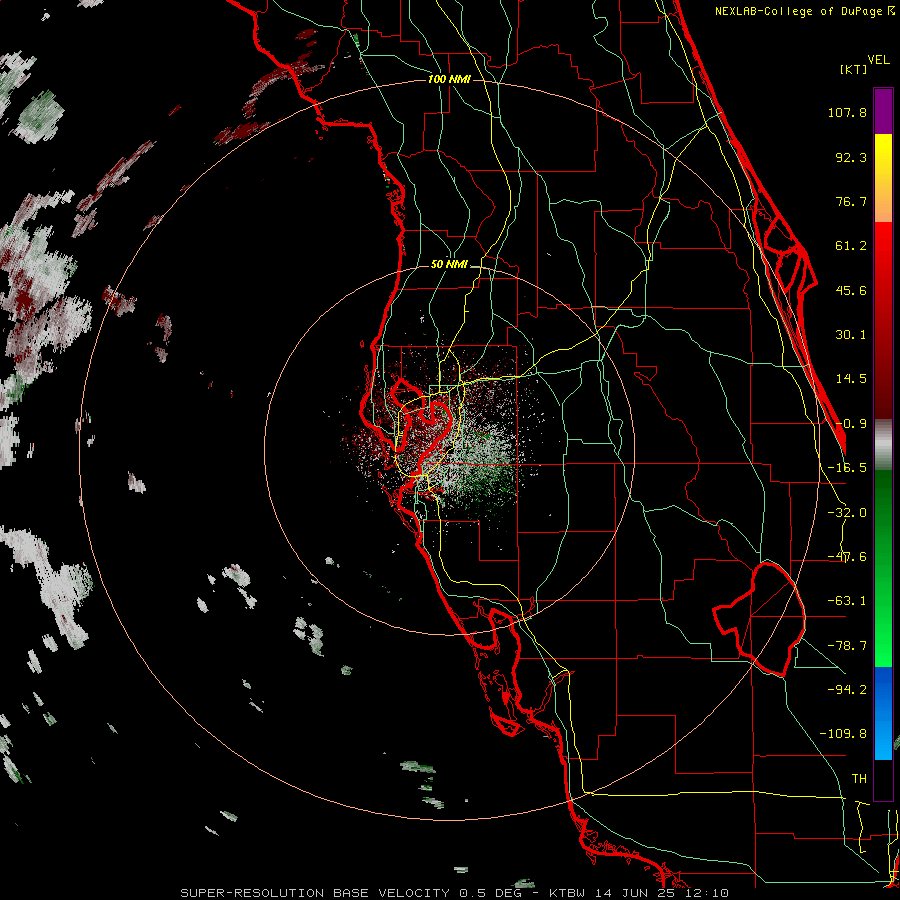Click the 30.1 legend value
Screen dimensions: 900x900
tap(851, 335)
